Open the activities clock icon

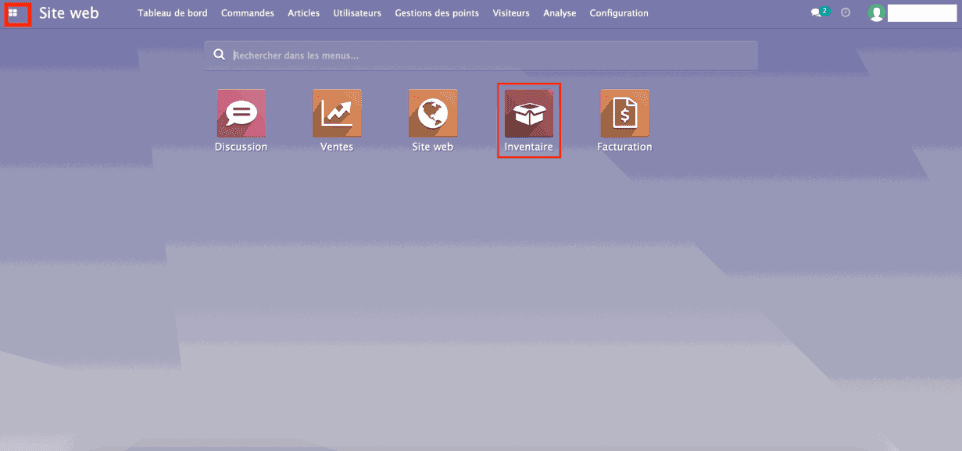(x=846, y=13)
